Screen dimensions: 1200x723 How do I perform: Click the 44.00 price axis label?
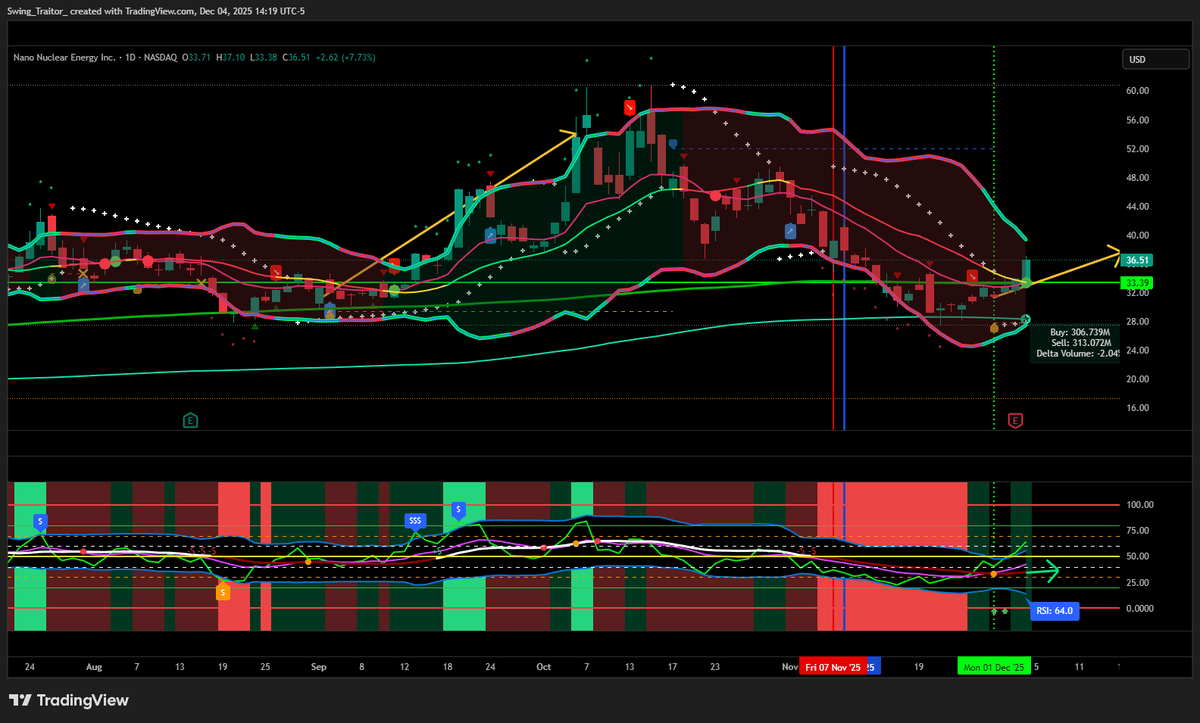click(1138, 207)
